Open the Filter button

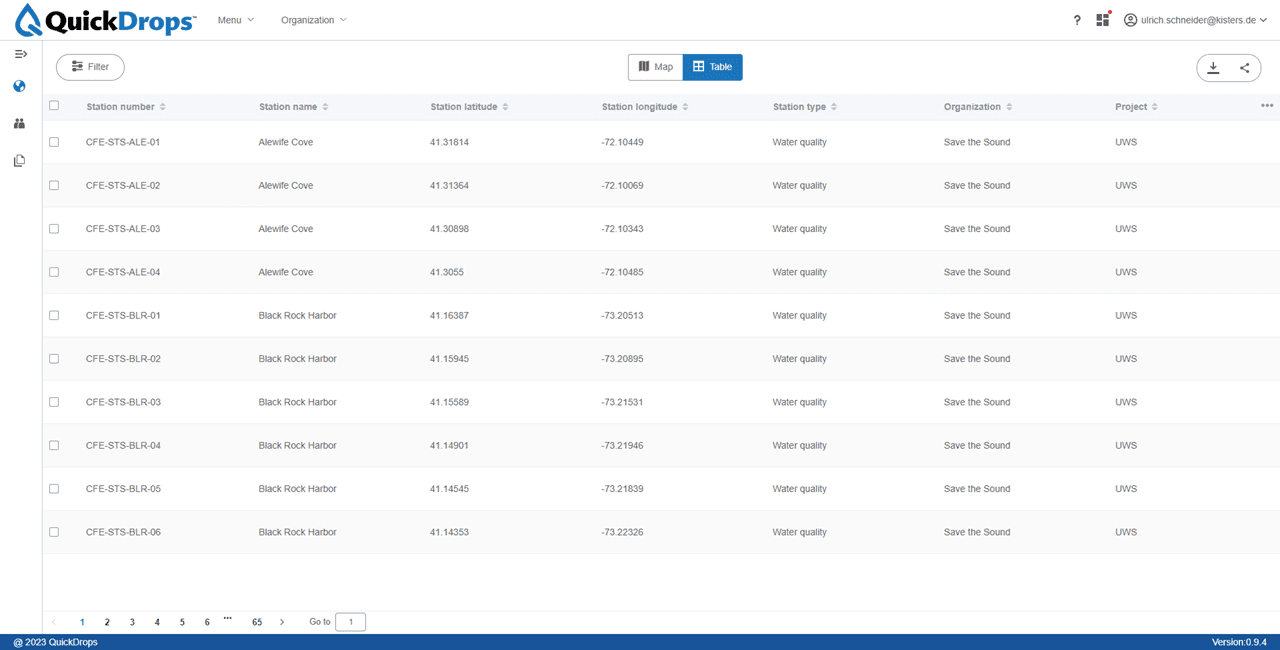(x=90, y=67)
